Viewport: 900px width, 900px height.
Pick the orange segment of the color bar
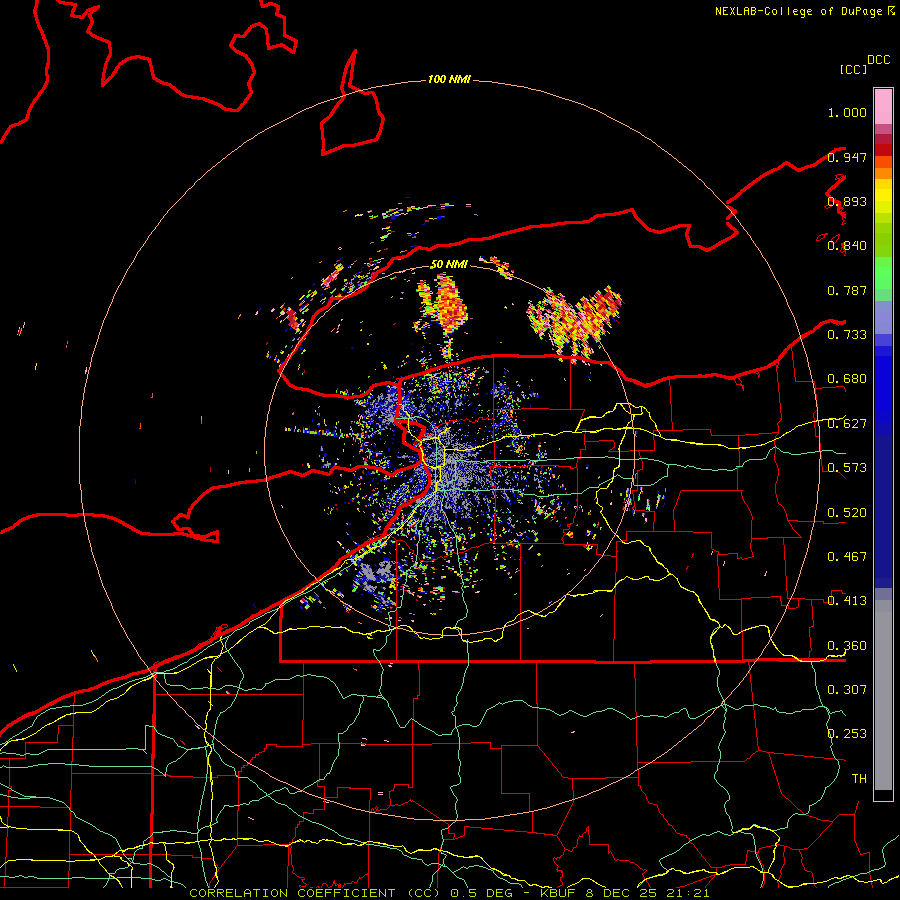click(x=883, y=168)
